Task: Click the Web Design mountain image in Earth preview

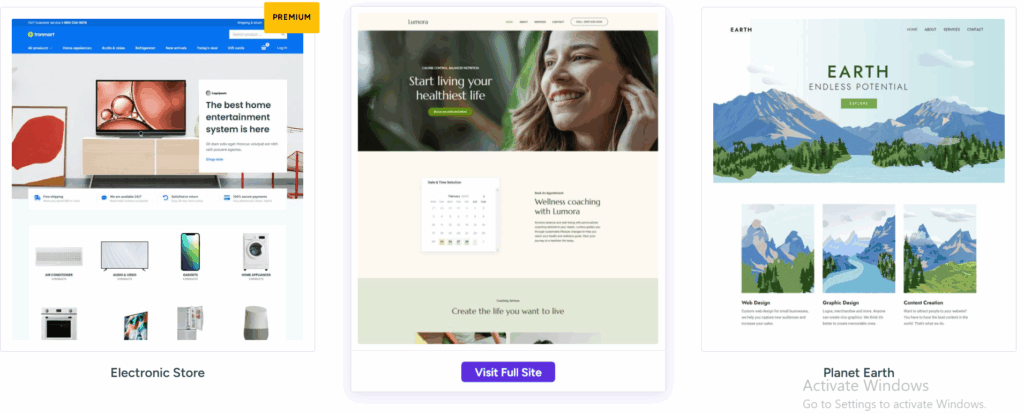Action: pyautogui.click(x=778, y=248)
